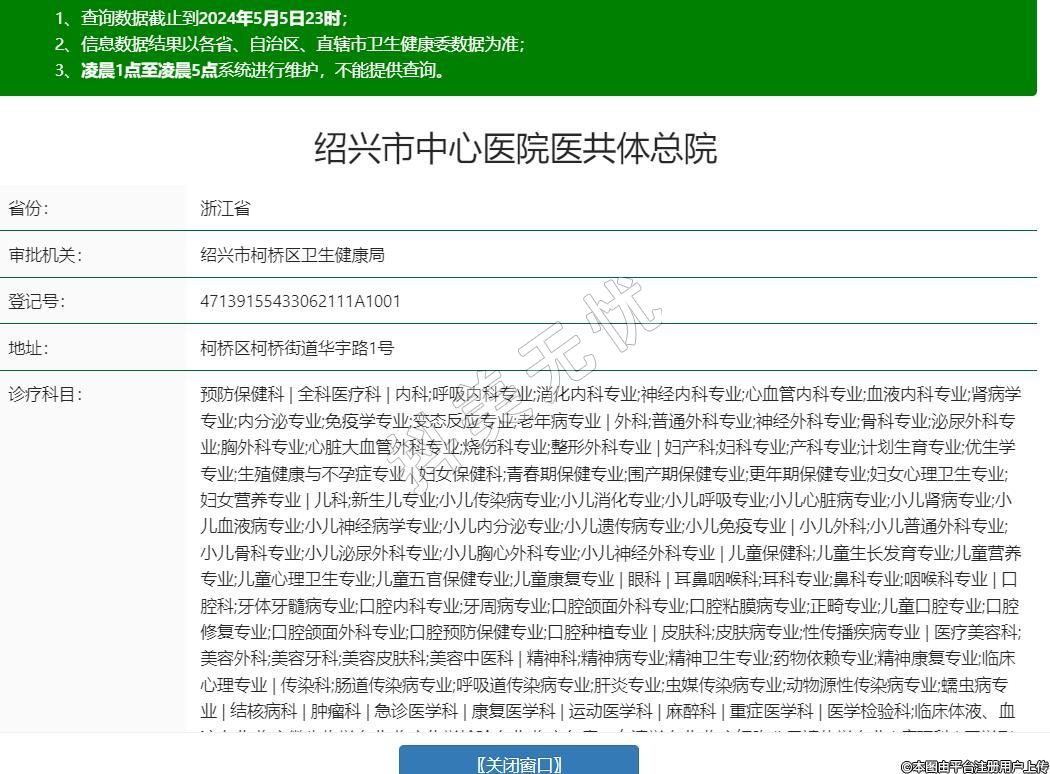1050x774 pixels.
Task: Click 麻醉科 in the department list
Action: pyautogui.click(x=692, y=711)
